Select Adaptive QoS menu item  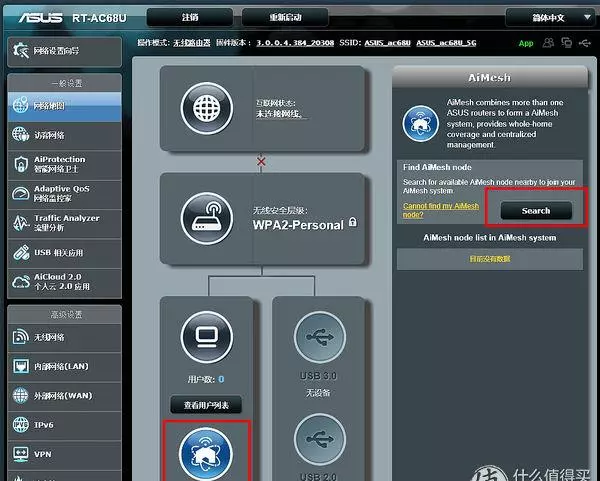(x=65, y=194)
